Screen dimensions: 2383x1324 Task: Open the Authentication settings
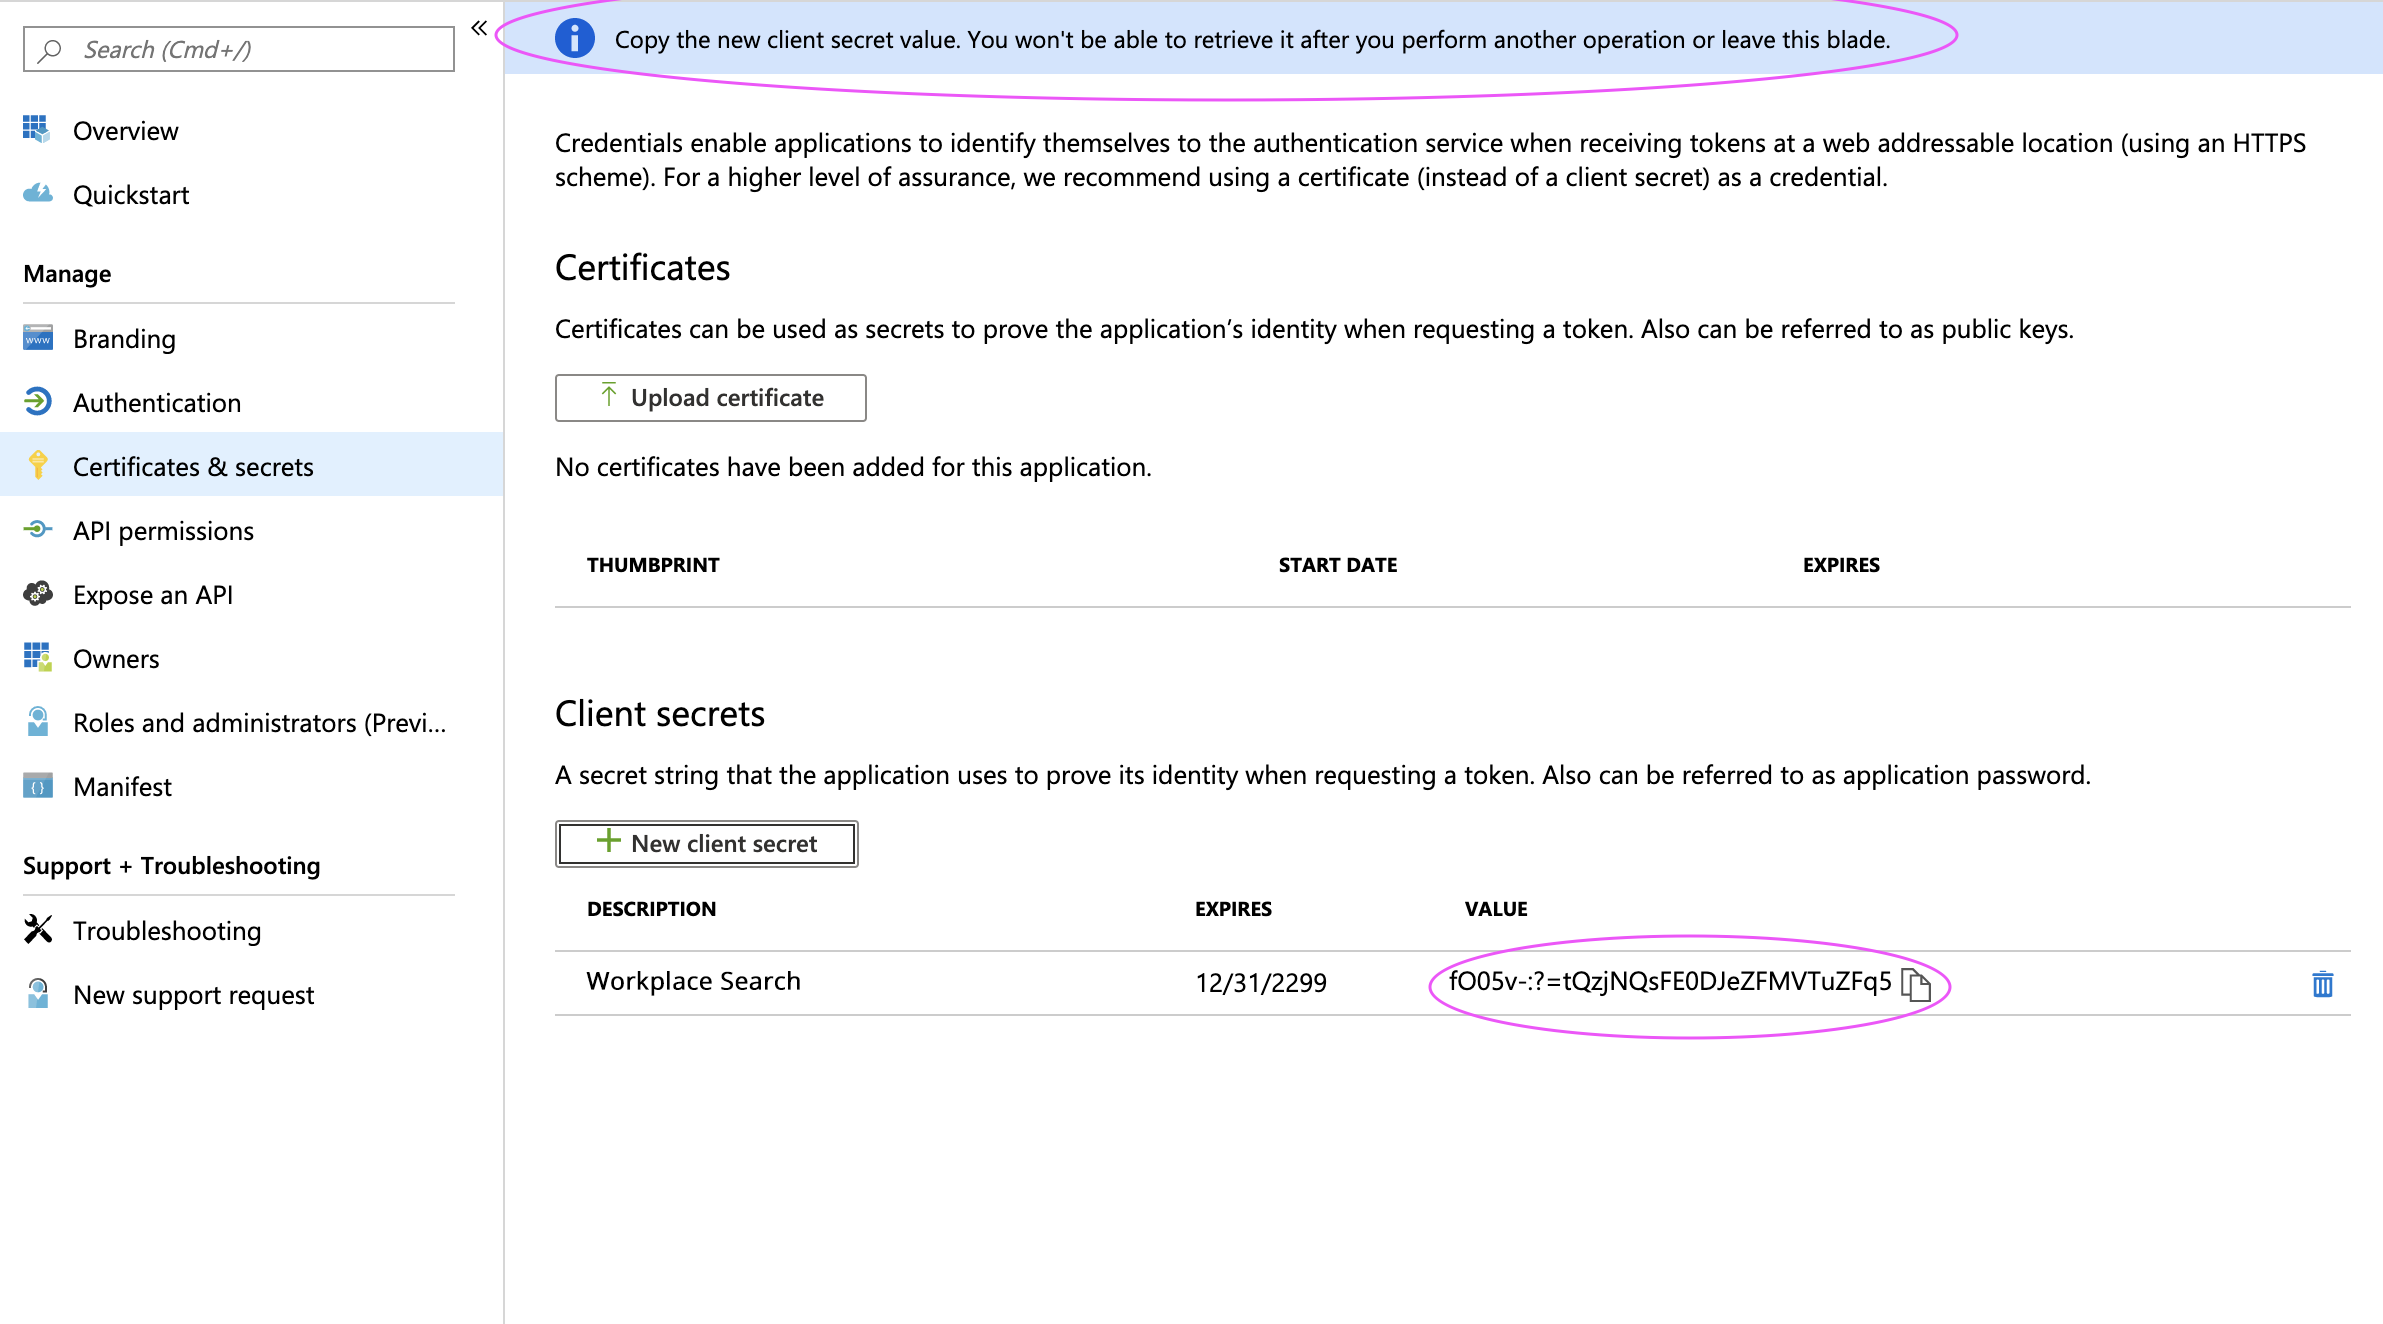pos(156,403)
